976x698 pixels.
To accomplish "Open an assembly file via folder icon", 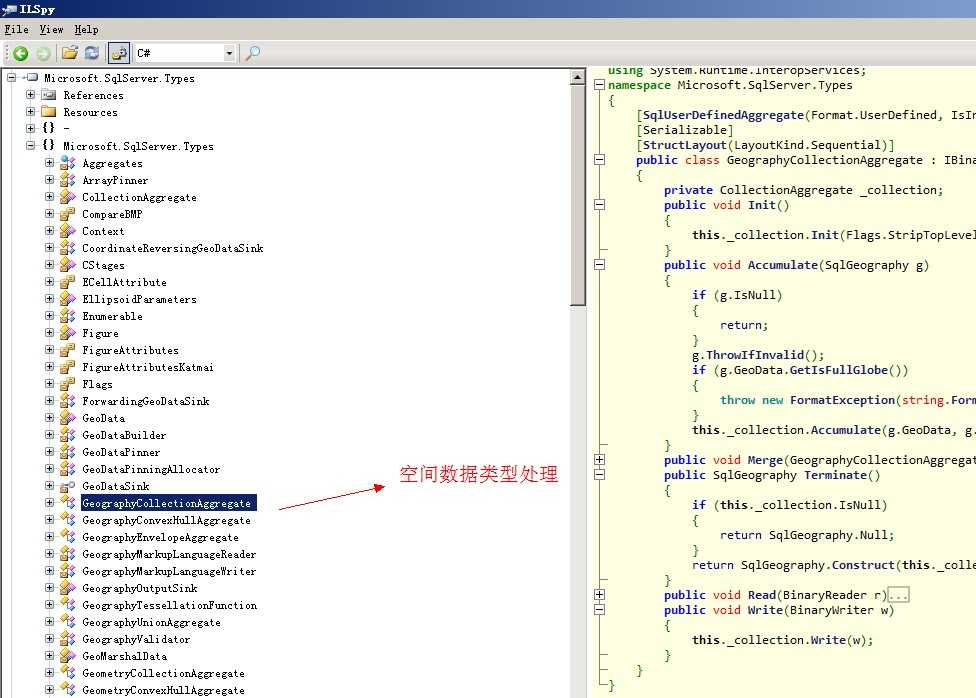I will tap(70, 53).
